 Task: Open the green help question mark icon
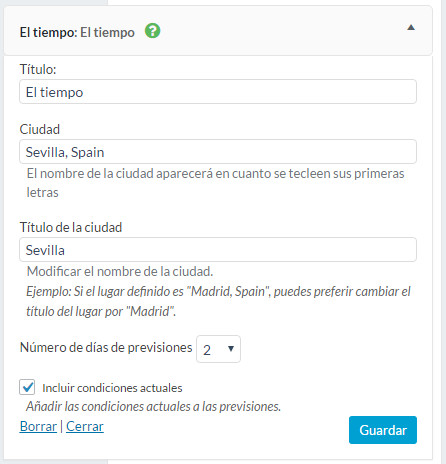tap(152, 31)
